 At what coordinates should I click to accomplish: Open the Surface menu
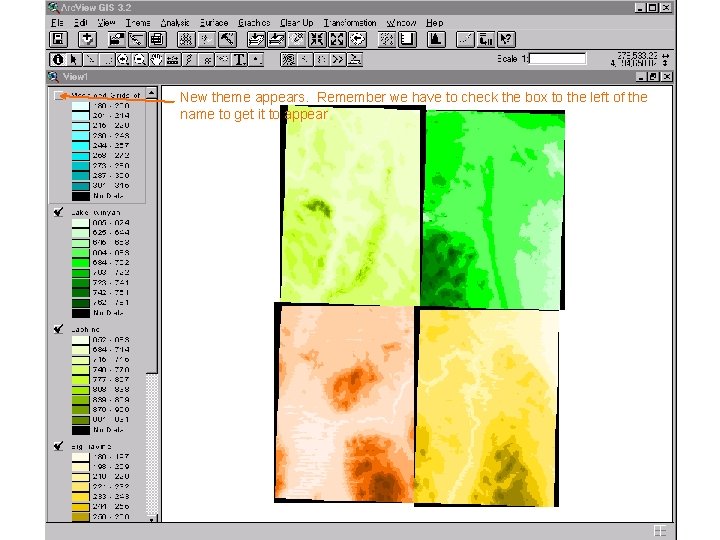coord(214,23)
